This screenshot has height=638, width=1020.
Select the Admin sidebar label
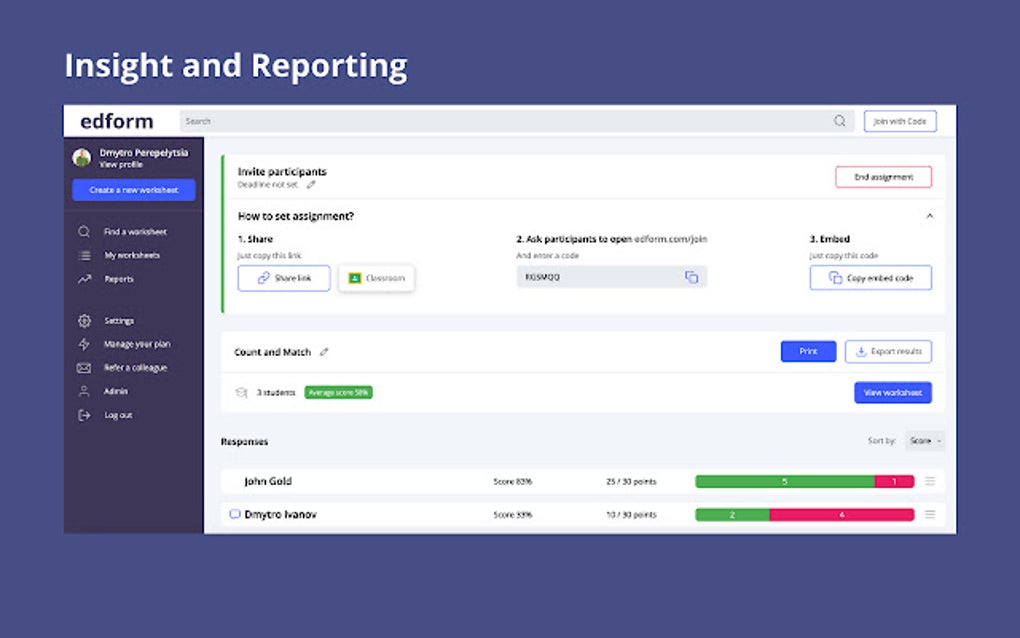(x=116, y=391)
